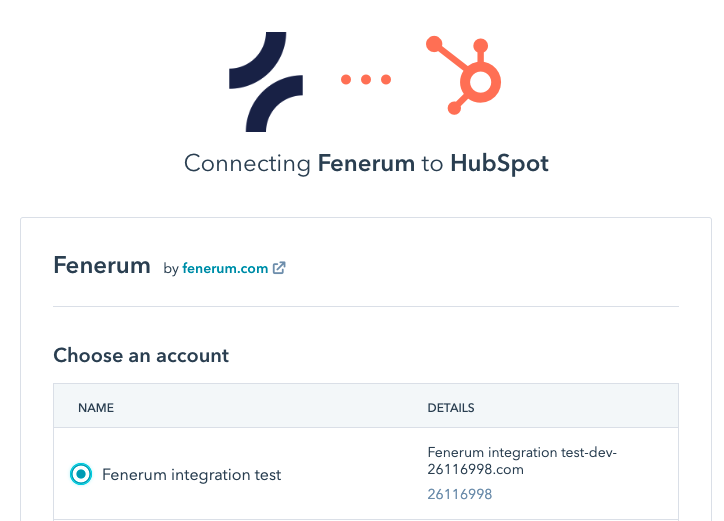This screenshot has width=724, height=521.
Task: Click the account table header bar
Action: coord(366,406)
